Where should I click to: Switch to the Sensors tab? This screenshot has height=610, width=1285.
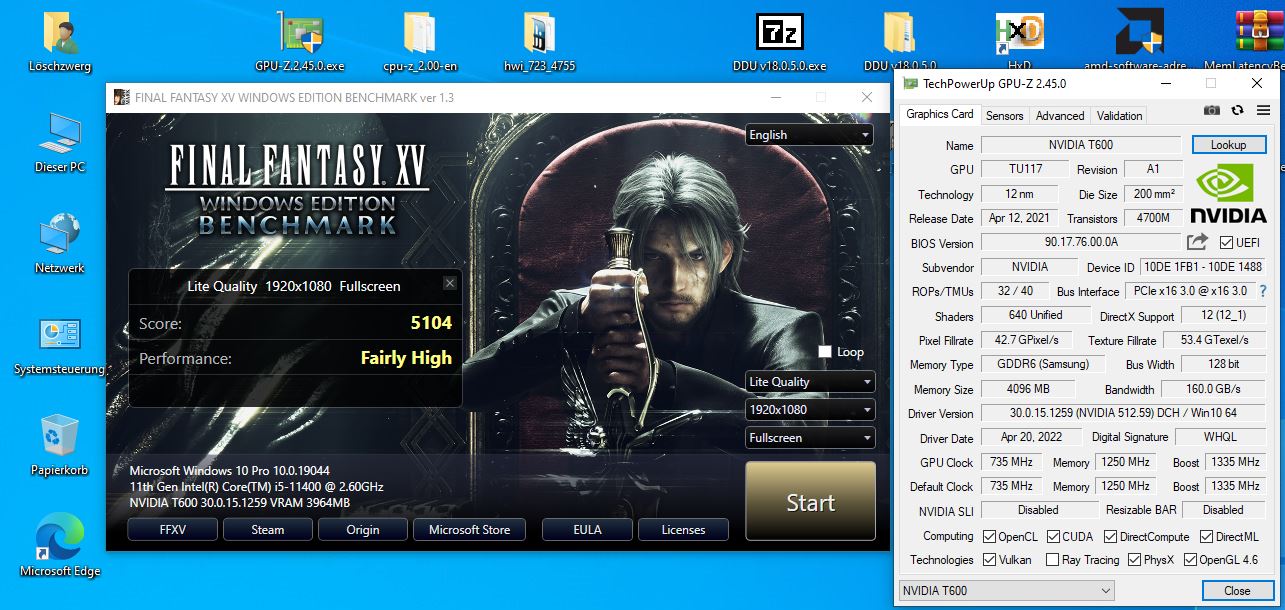(x=1004, y=116)
